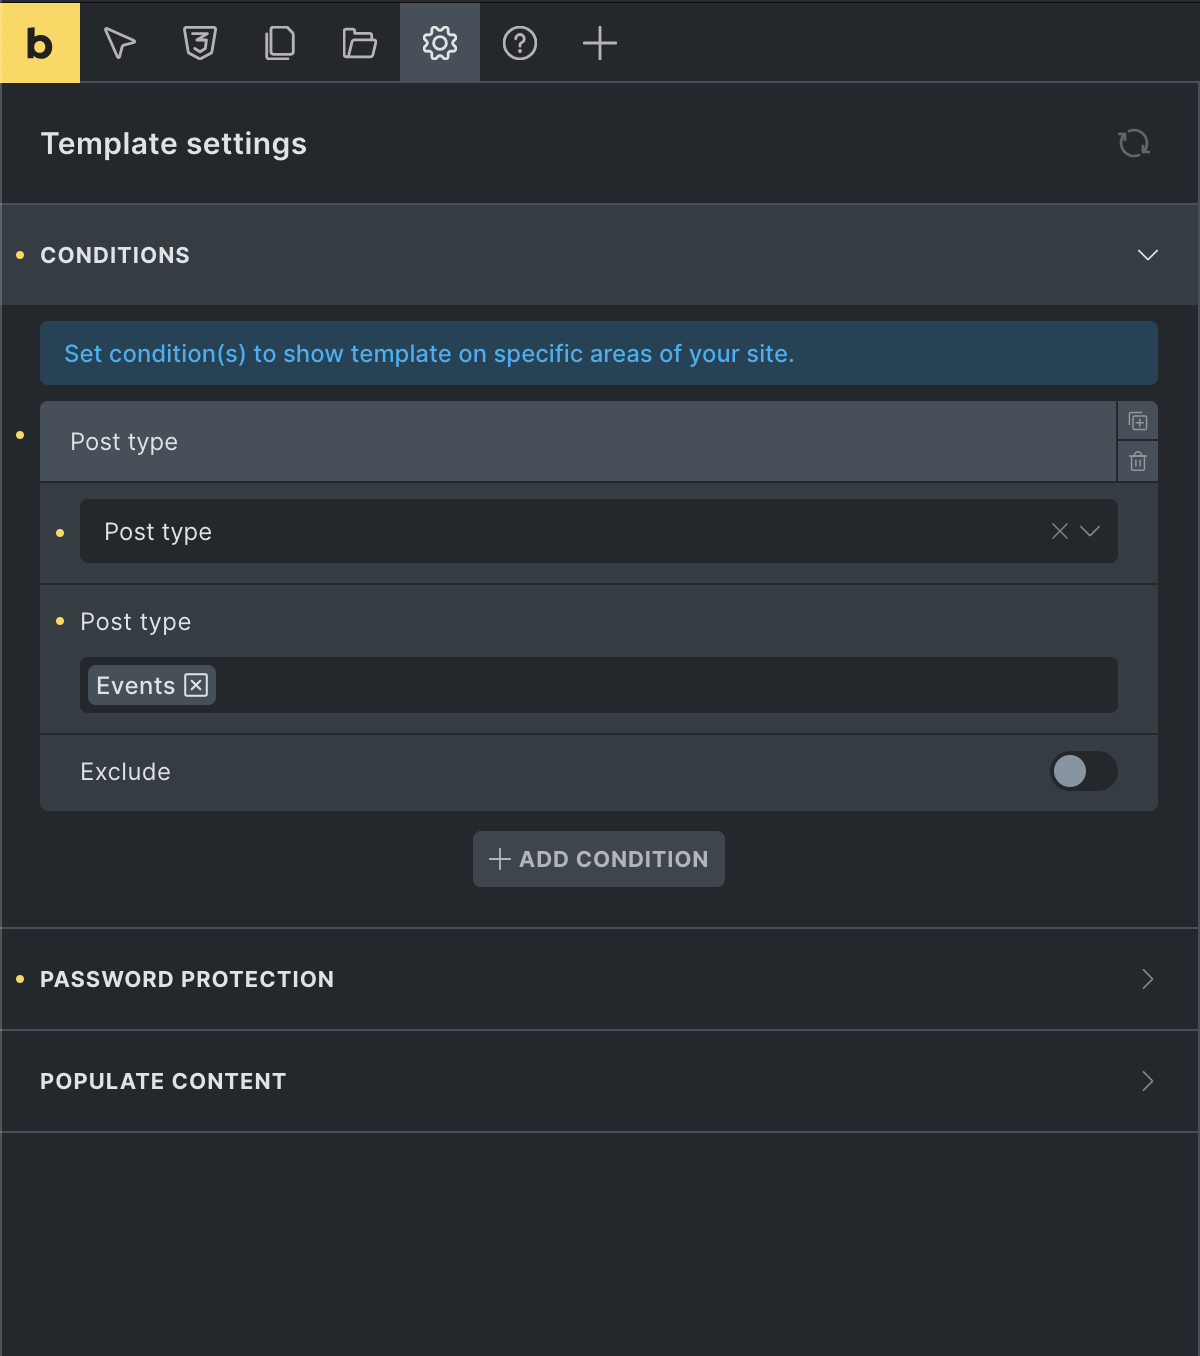The image size is (1200, 1356).
Task: Click the plus add element icon
Action: point(600,43)
